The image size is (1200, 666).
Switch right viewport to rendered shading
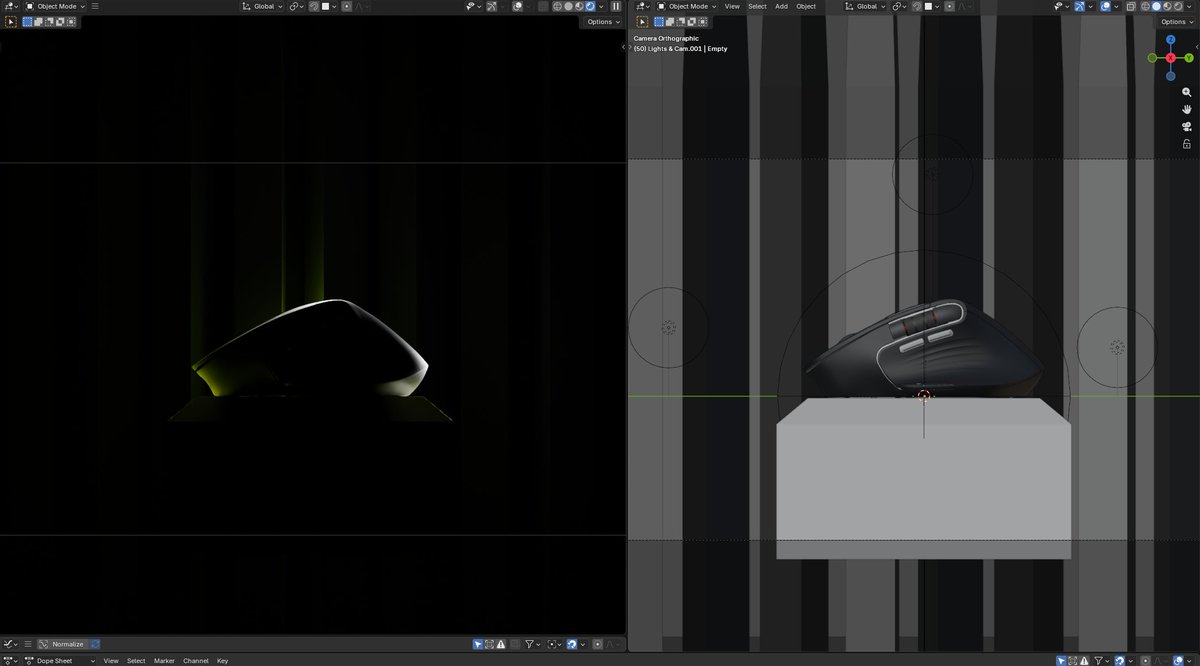click(x=1178, y=6)
